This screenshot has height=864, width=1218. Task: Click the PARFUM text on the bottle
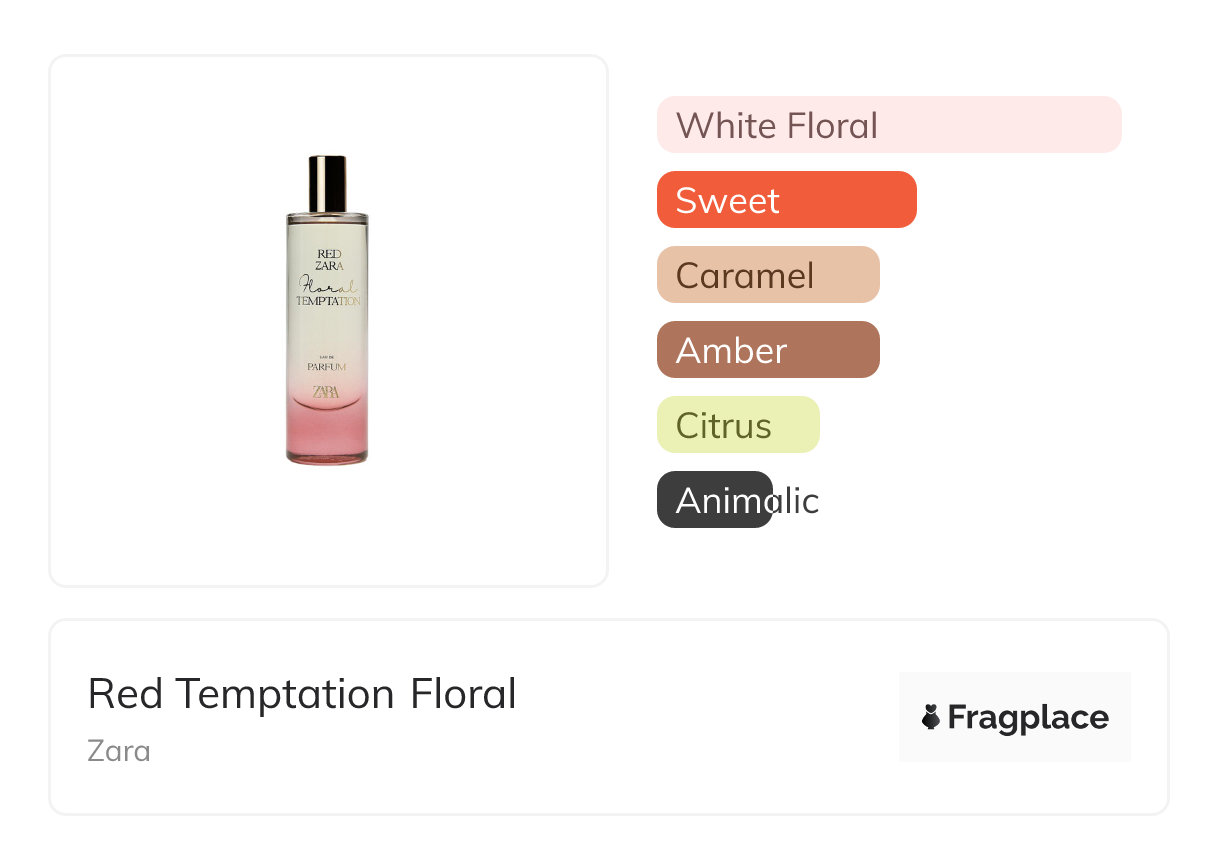coord(327,367)
